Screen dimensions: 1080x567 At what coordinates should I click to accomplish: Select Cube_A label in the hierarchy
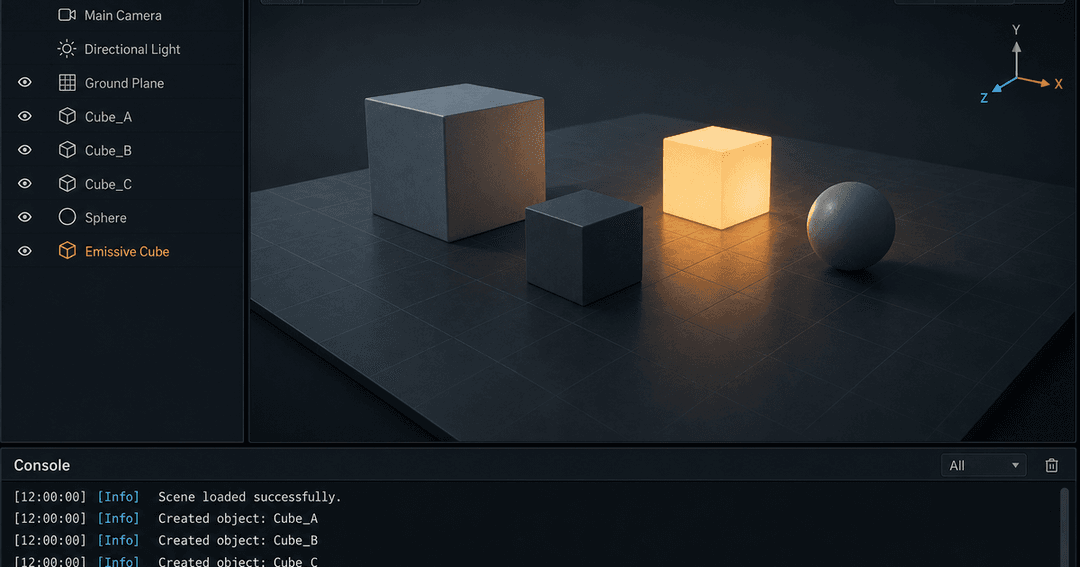click(x=108, y=117)
